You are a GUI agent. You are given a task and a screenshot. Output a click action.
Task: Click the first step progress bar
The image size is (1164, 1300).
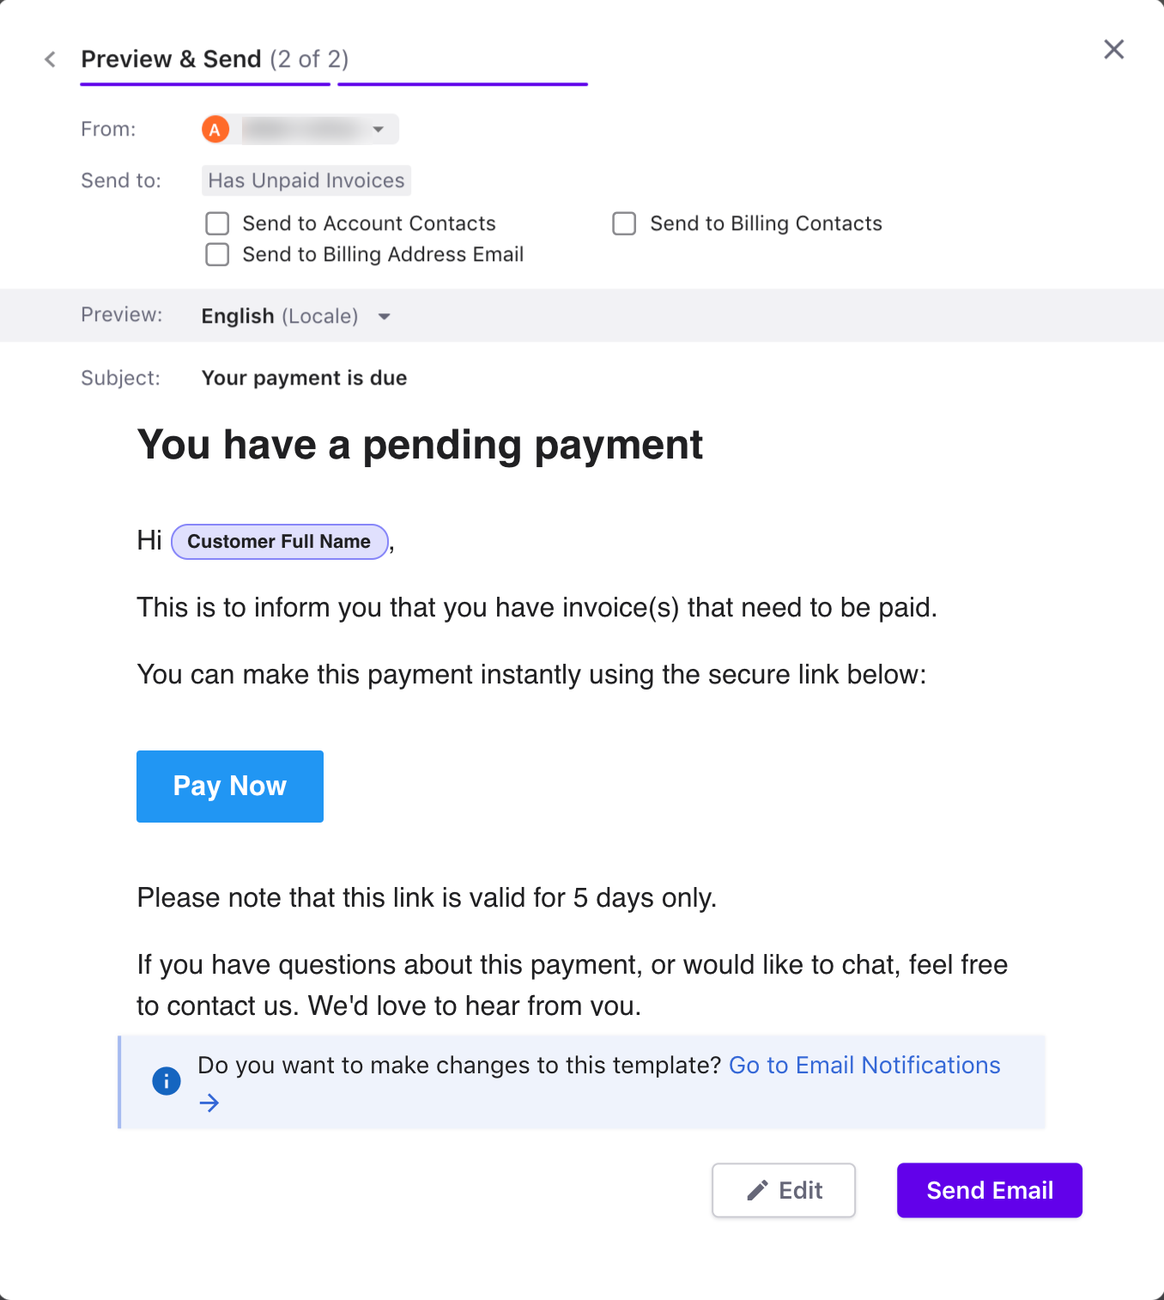205,84
